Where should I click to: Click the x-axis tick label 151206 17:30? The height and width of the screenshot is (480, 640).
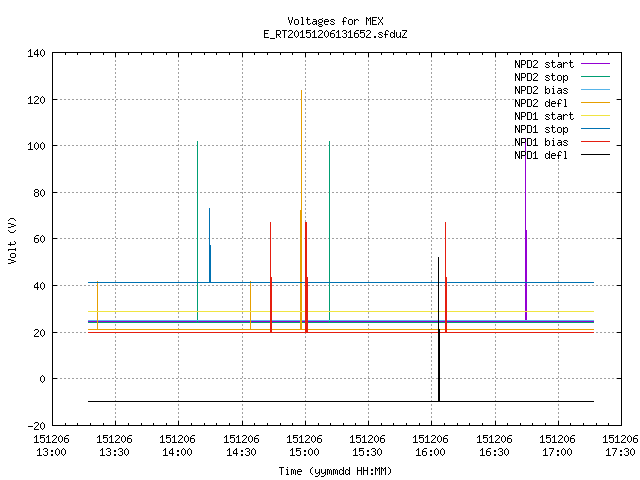[x=620, y=446]
